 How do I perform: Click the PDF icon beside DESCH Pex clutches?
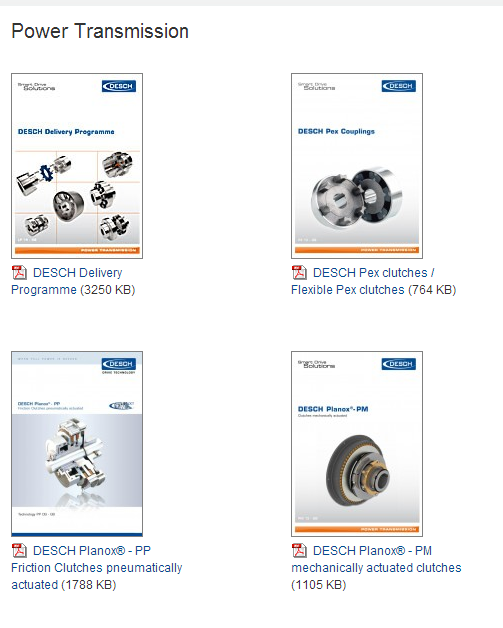pyautogui.click(x=299, y=272)
